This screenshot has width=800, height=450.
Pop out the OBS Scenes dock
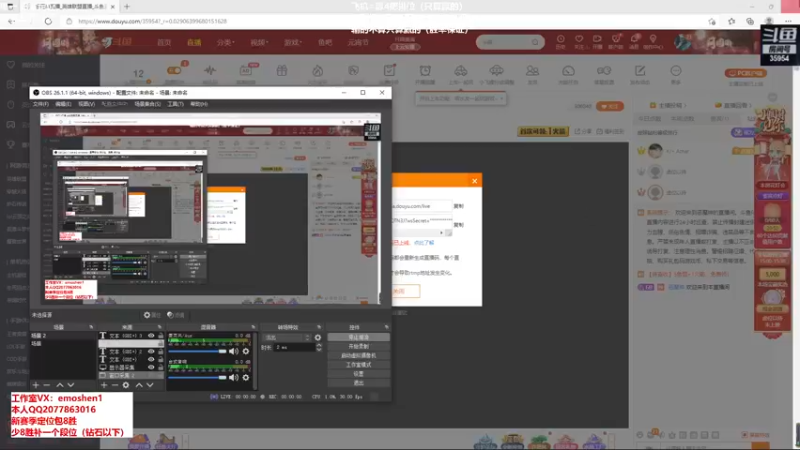click(x=91, y=327)
